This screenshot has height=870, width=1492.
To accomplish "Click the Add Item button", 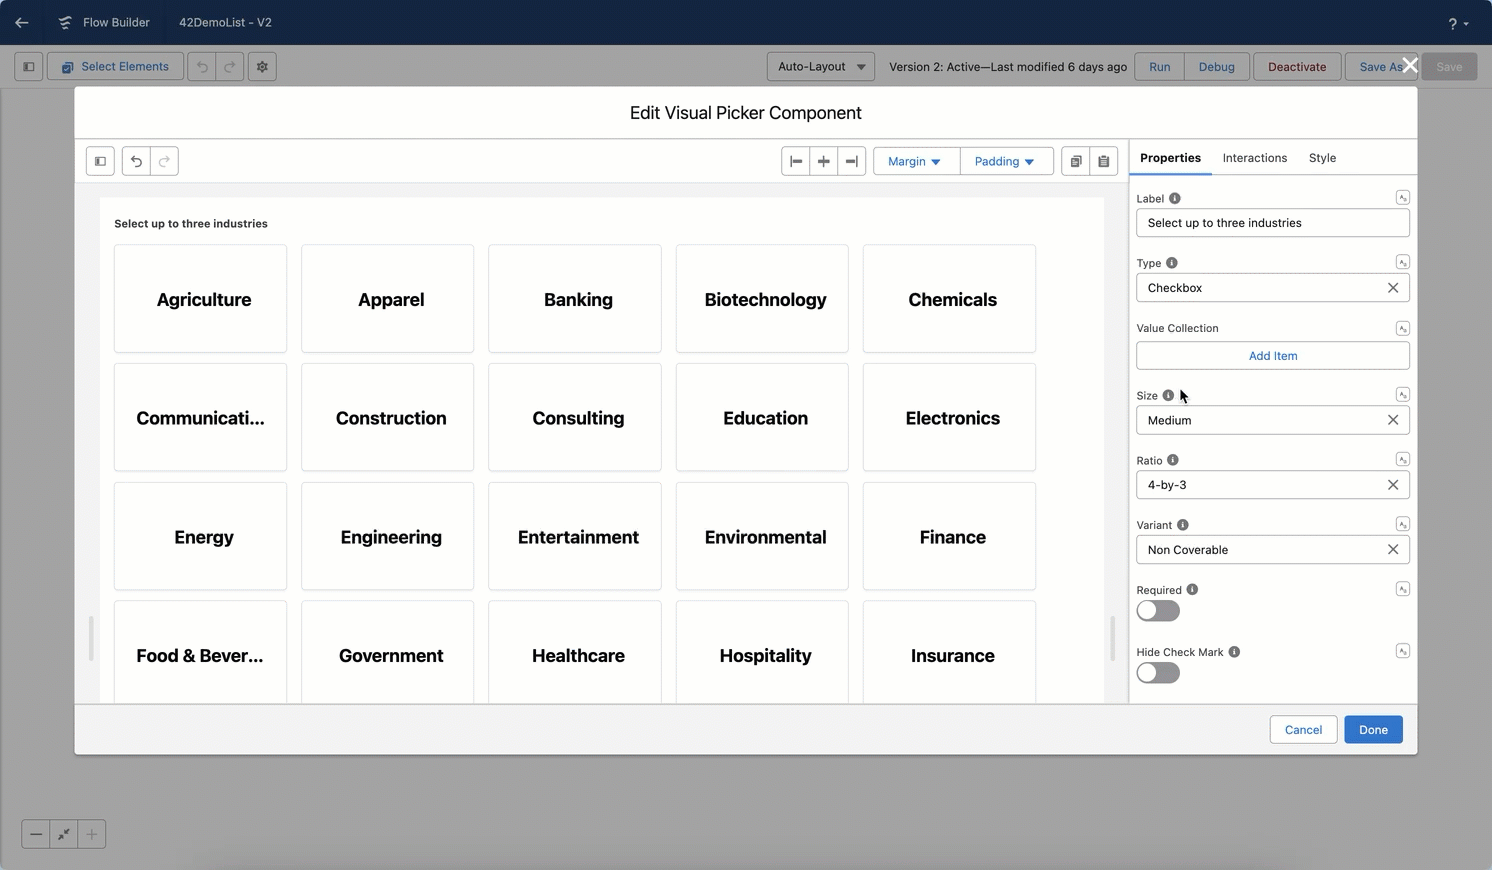I will click(x=1272, y=356).
